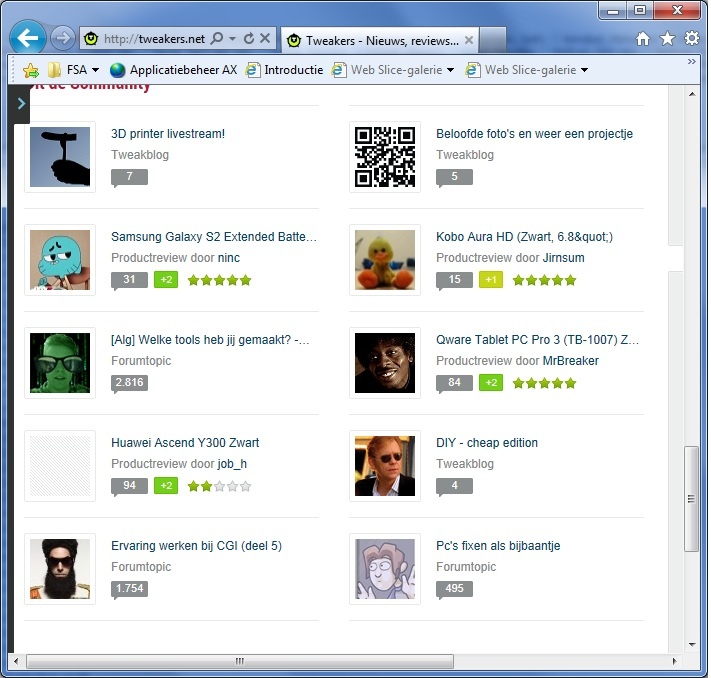Open Ervaring werken bij CGI (deel 5)
Image resolution: width=711 pixels, height=678 pixels.
pos(196,546)
